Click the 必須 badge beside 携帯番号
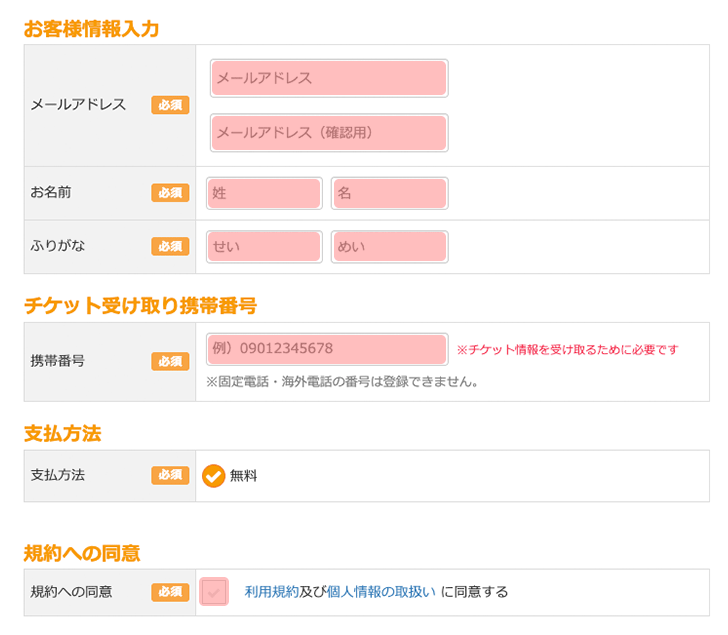Viewport: 728px width, 635px height. tap(170, 362)
